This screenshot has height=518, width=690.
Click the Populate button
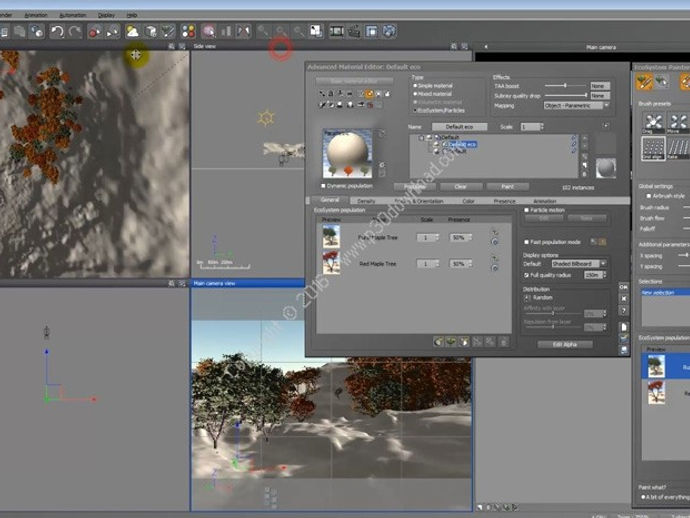(415, 187)
